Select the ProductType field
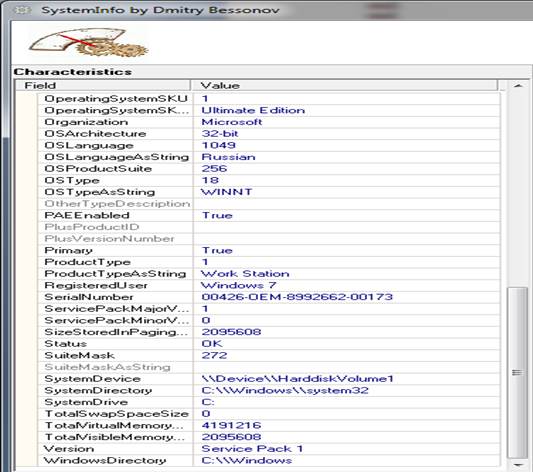This screenshot has height=472, width=533. [x=87, y=262]
